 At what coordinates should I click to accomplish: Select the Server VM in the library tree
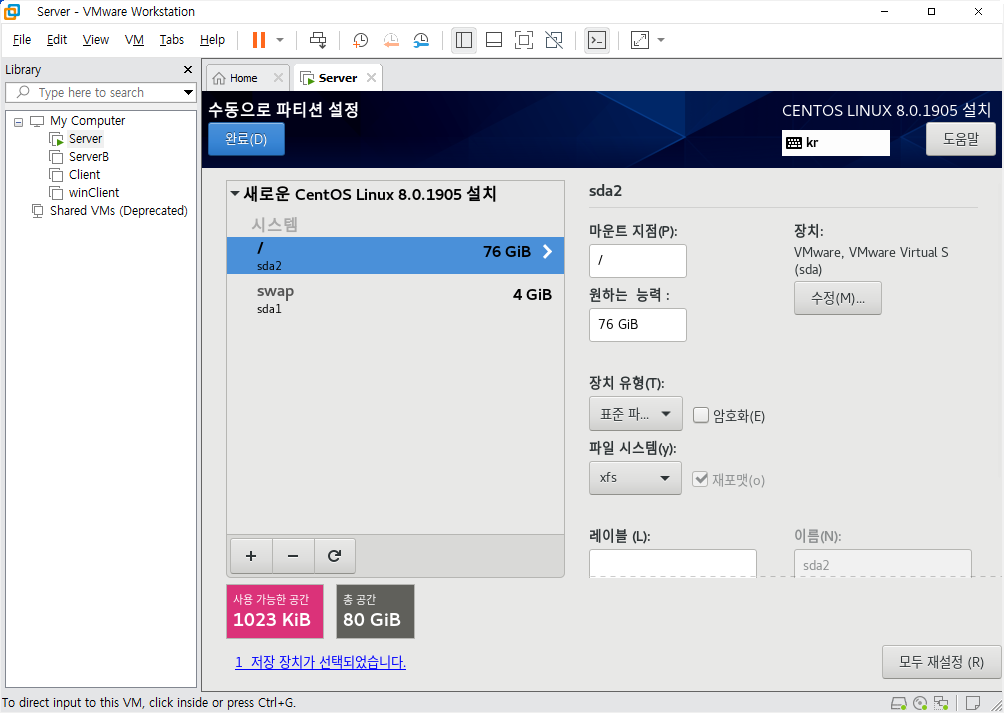point(85,139)
